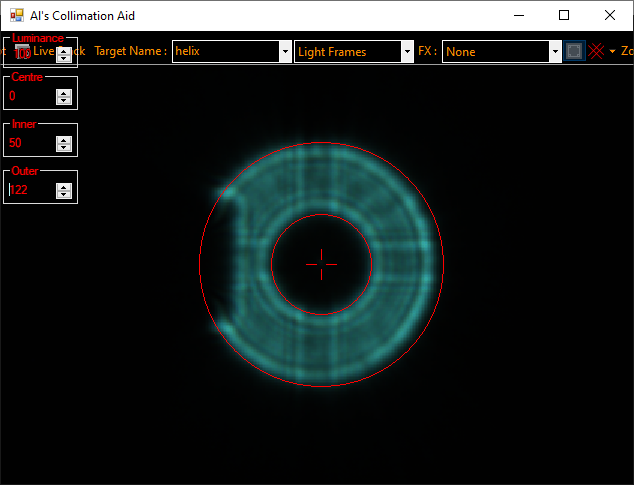634x485 pixels.
Task: Click the helix target name text field
Action: click(225, 51)
